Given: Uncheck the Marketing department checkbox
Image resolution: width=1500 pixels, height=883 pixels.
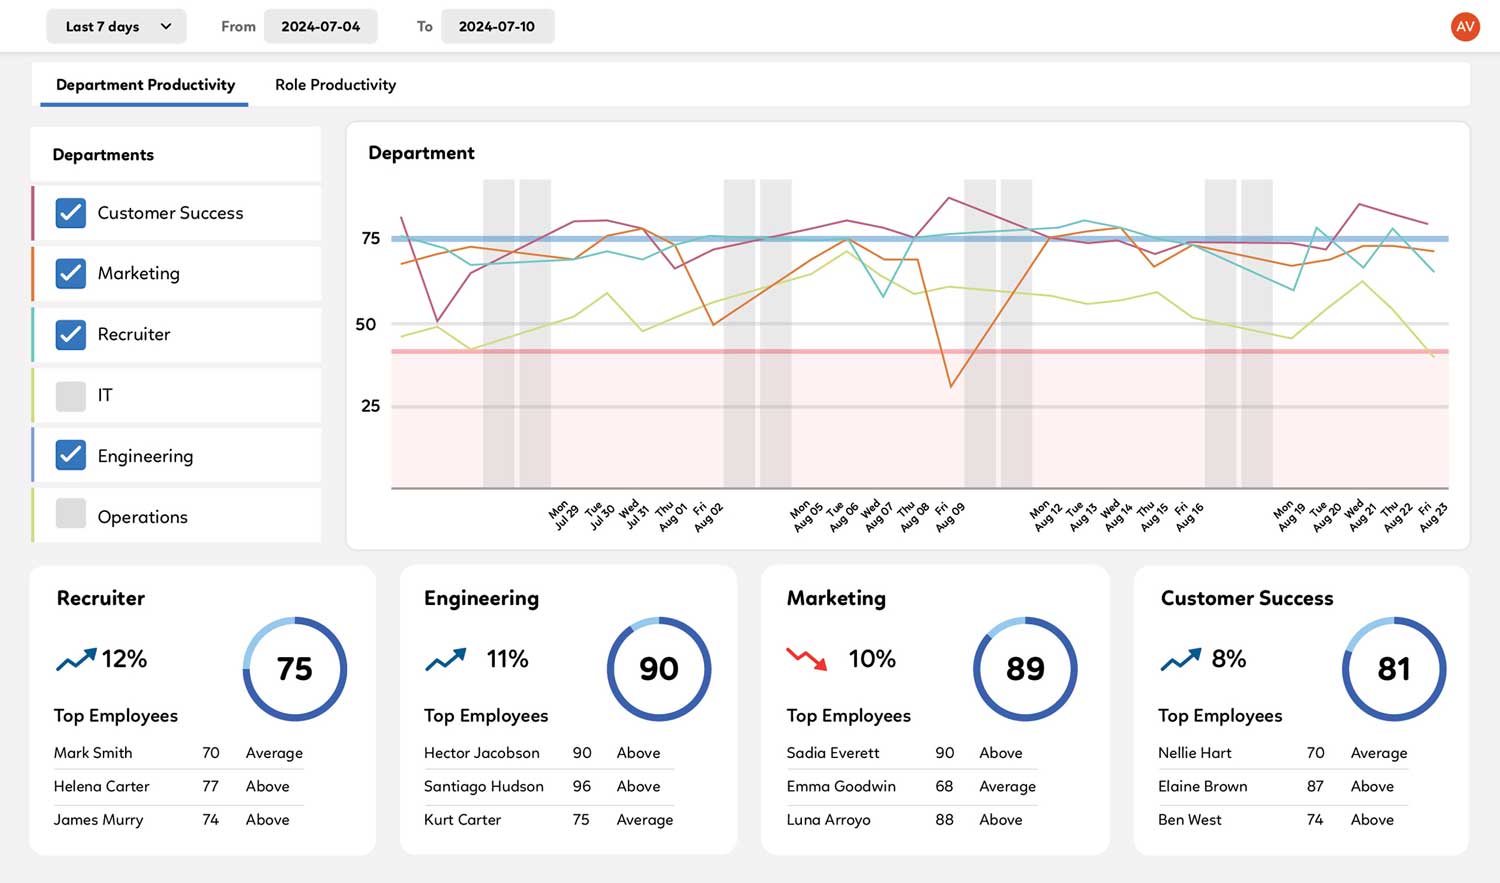Looking at the screenshot, I should pyautogui.click(x=71, y=274).
